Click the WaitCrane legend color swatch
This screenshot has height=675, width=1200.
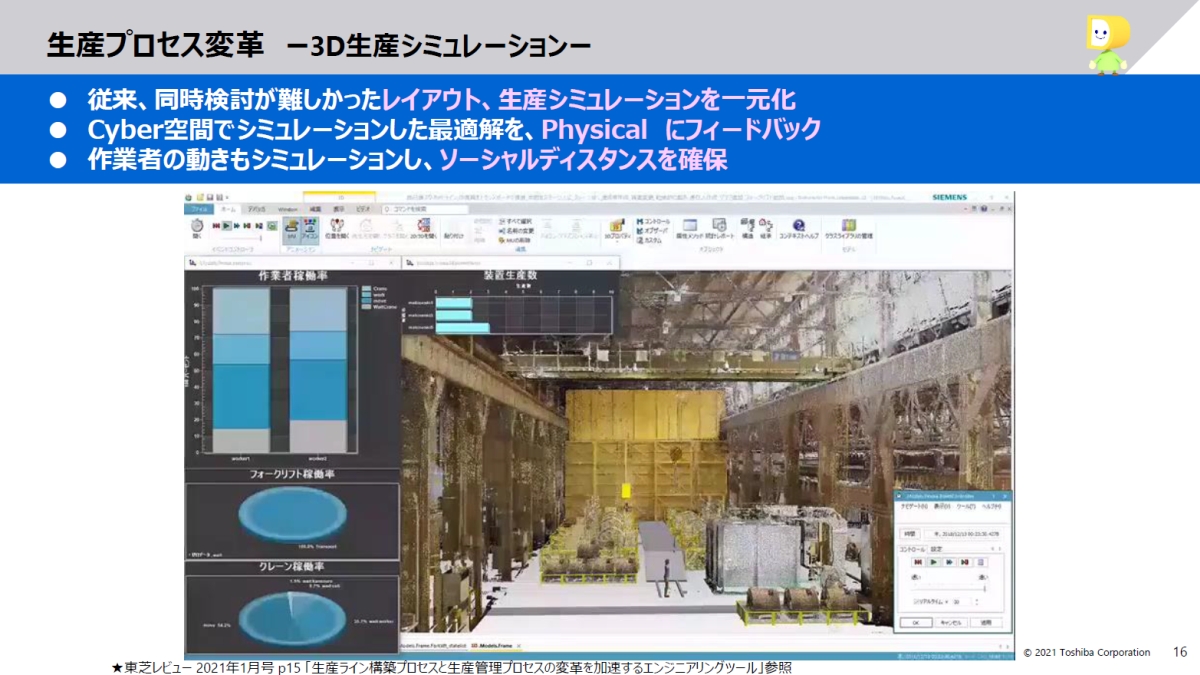[365, 307]
